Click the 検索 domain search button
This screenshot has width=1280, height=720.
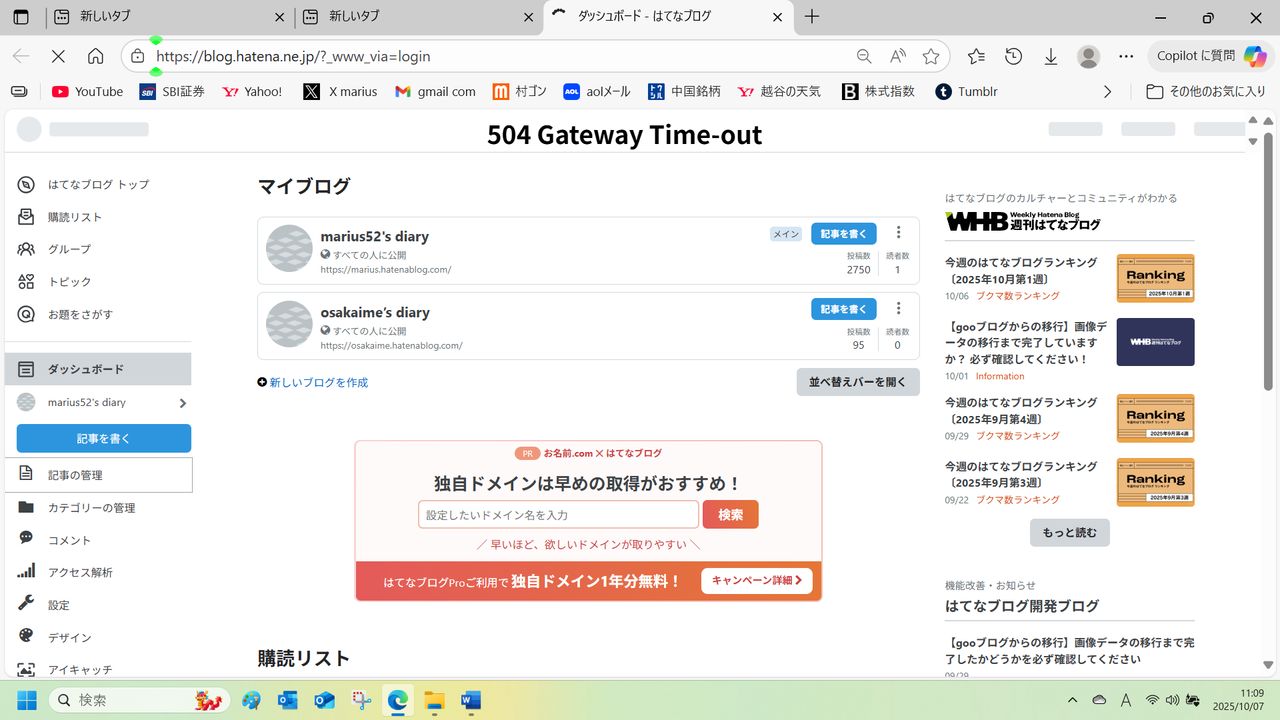[731, 514]
